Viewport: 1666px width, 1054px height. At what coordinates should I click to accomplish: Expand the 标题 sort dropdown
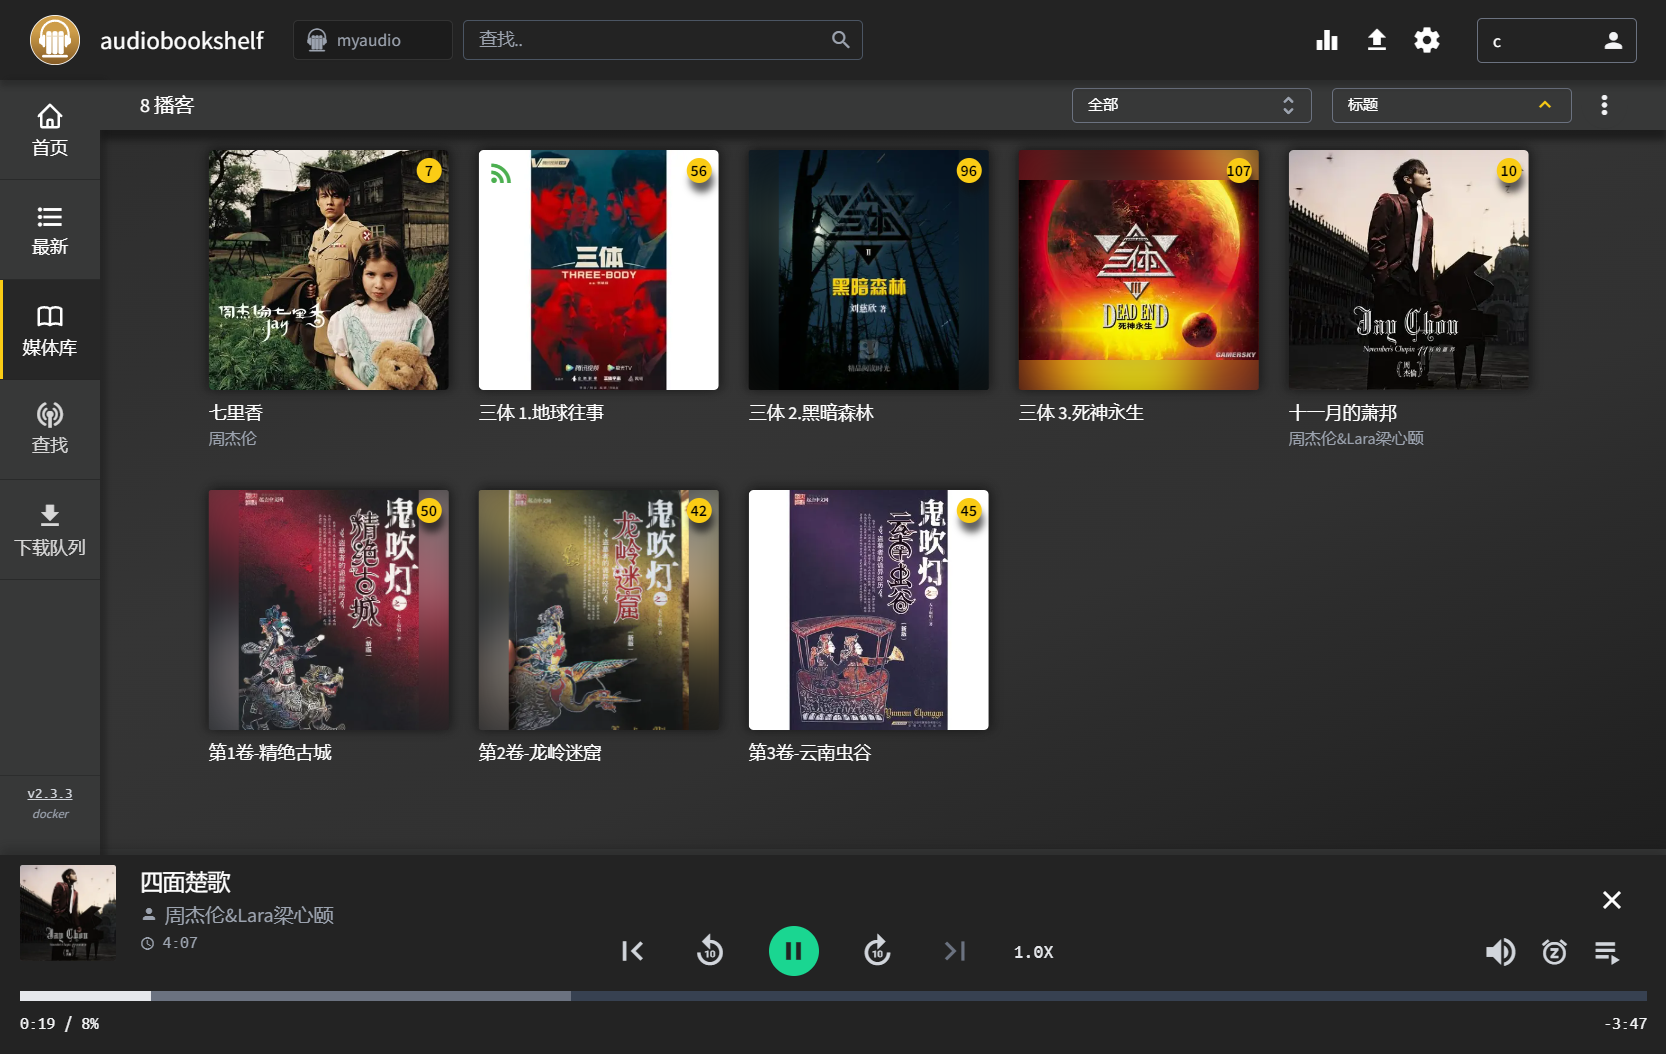point(1451,105)
